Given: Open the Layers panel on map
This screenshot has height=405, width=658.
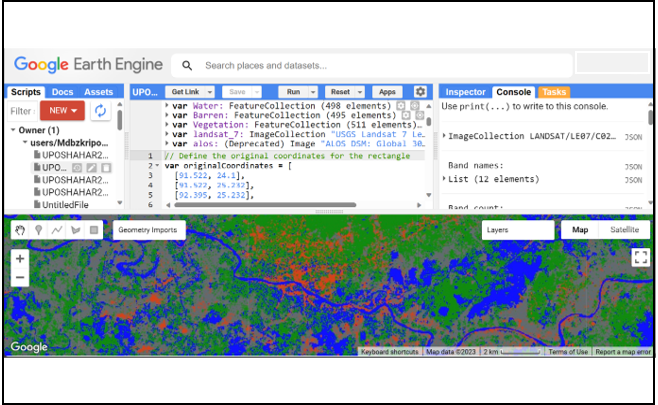Looking at the screenshot, I should coord(517,230).
